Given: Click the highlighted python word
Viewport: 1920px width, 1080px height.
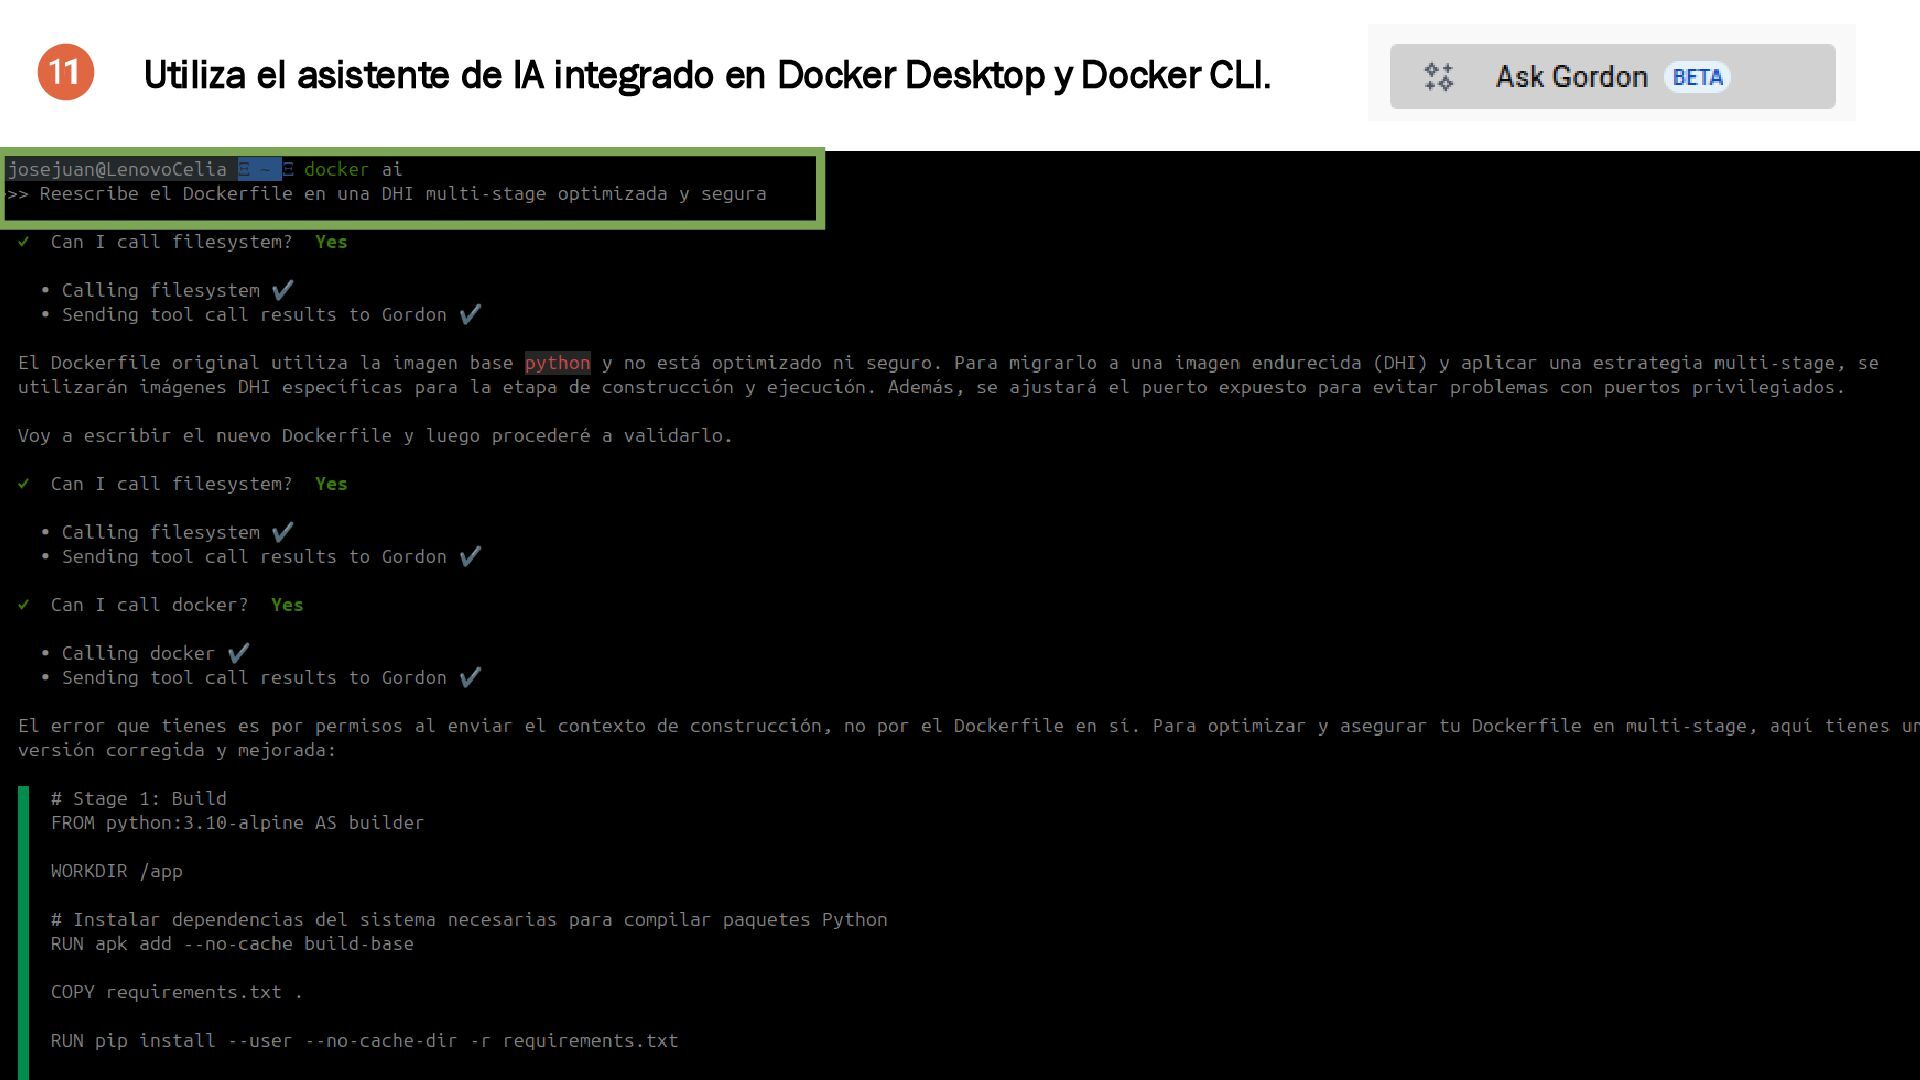Looking at the screenshot, I should point(557,363).
